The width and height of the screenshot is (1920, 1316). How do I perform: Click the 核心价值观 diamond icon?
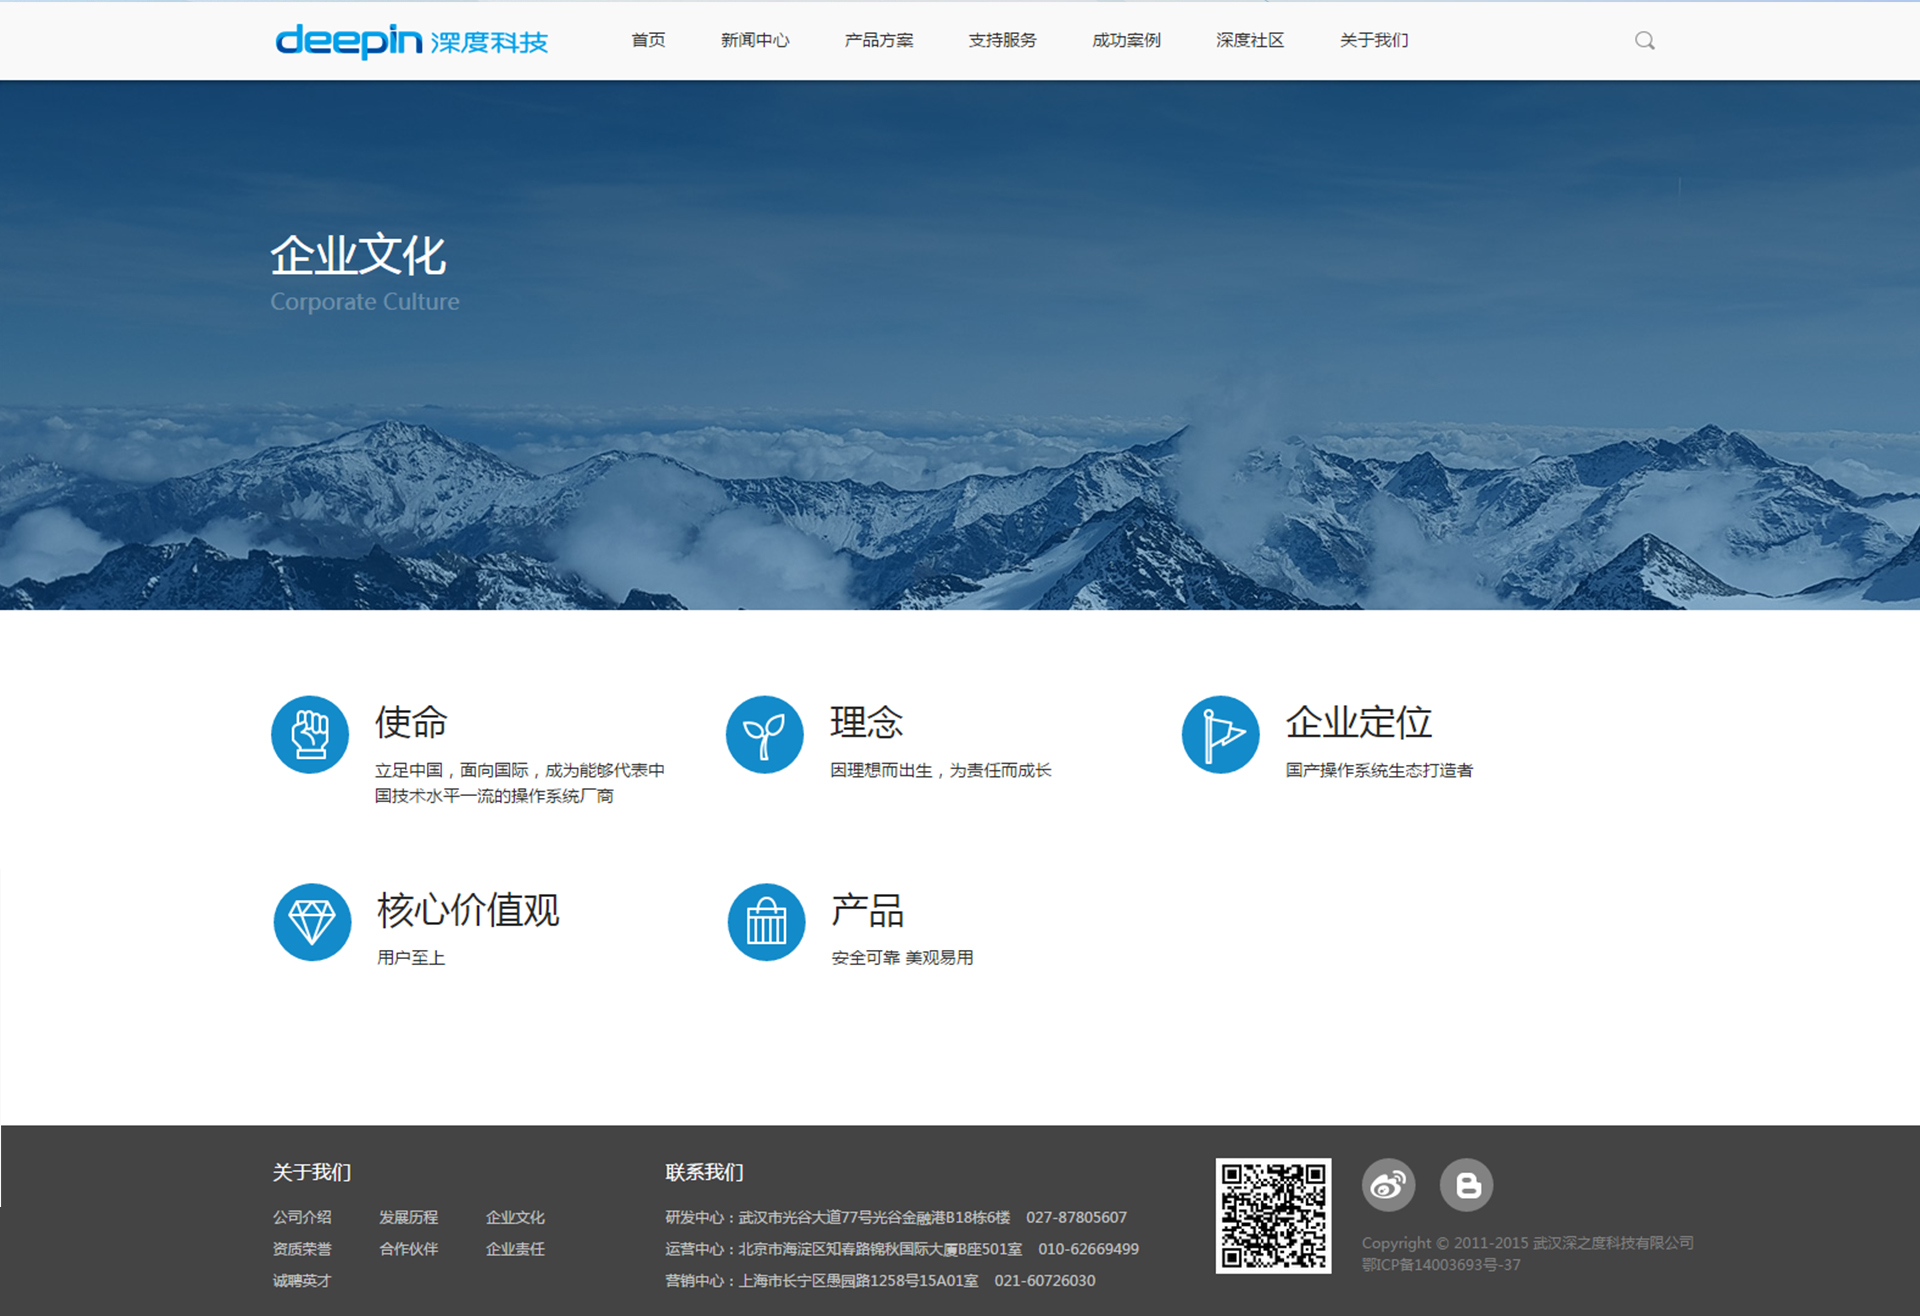tap(312, 922)
